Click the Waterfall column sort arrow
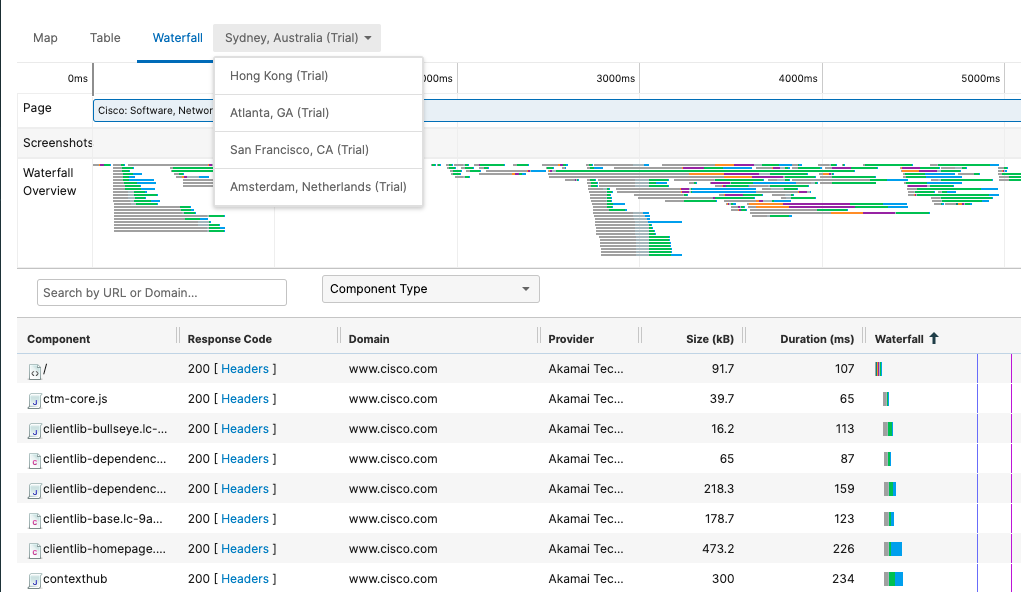The height and width of the screenshot is (592, 1021). (934, 339)
